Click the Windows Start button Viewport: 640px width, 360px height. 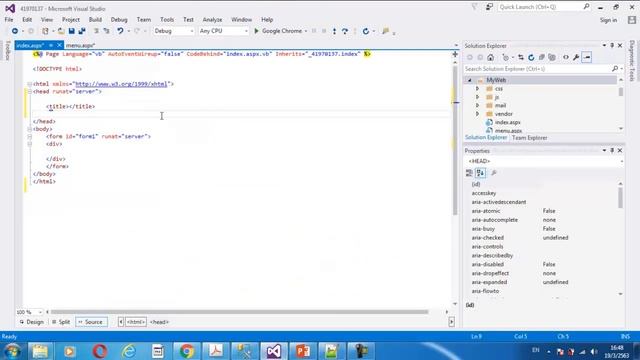(12, 351)
